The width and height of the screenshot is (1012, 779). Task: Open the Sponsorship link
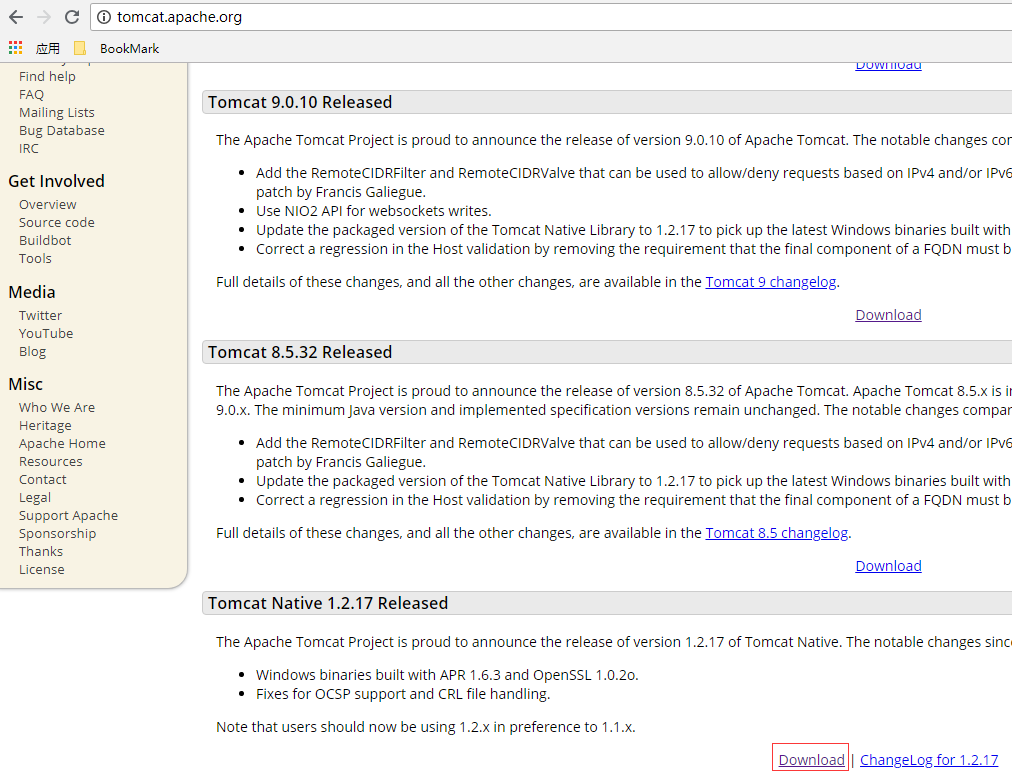pos(57,533)
